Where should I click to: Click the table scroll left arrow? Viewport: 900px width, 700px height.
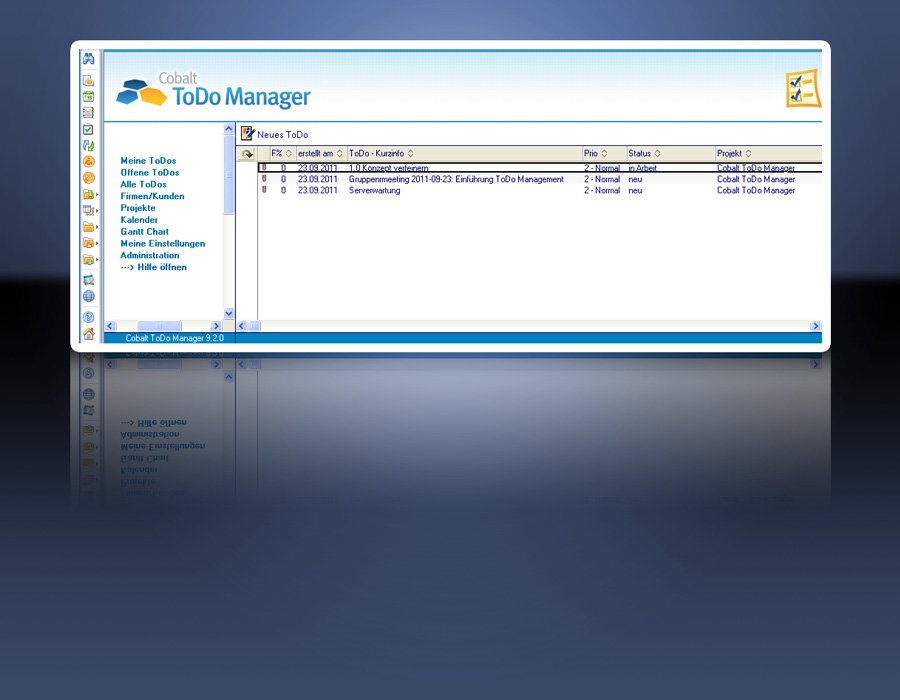coord(242,326)
